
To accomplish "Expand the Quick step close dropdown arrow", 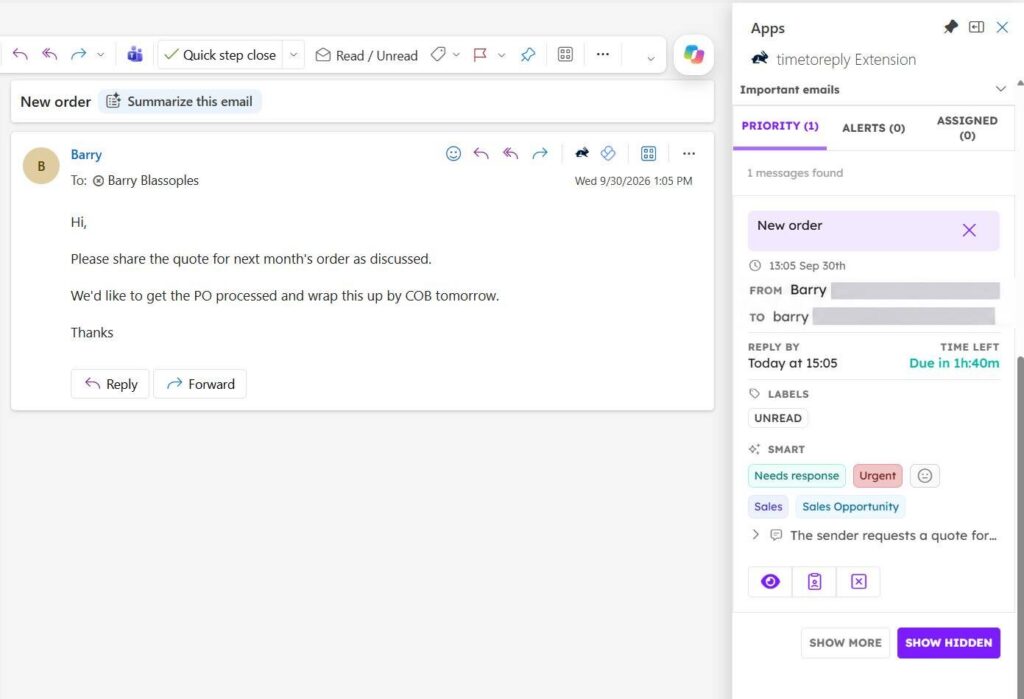I will coord(293,55).
